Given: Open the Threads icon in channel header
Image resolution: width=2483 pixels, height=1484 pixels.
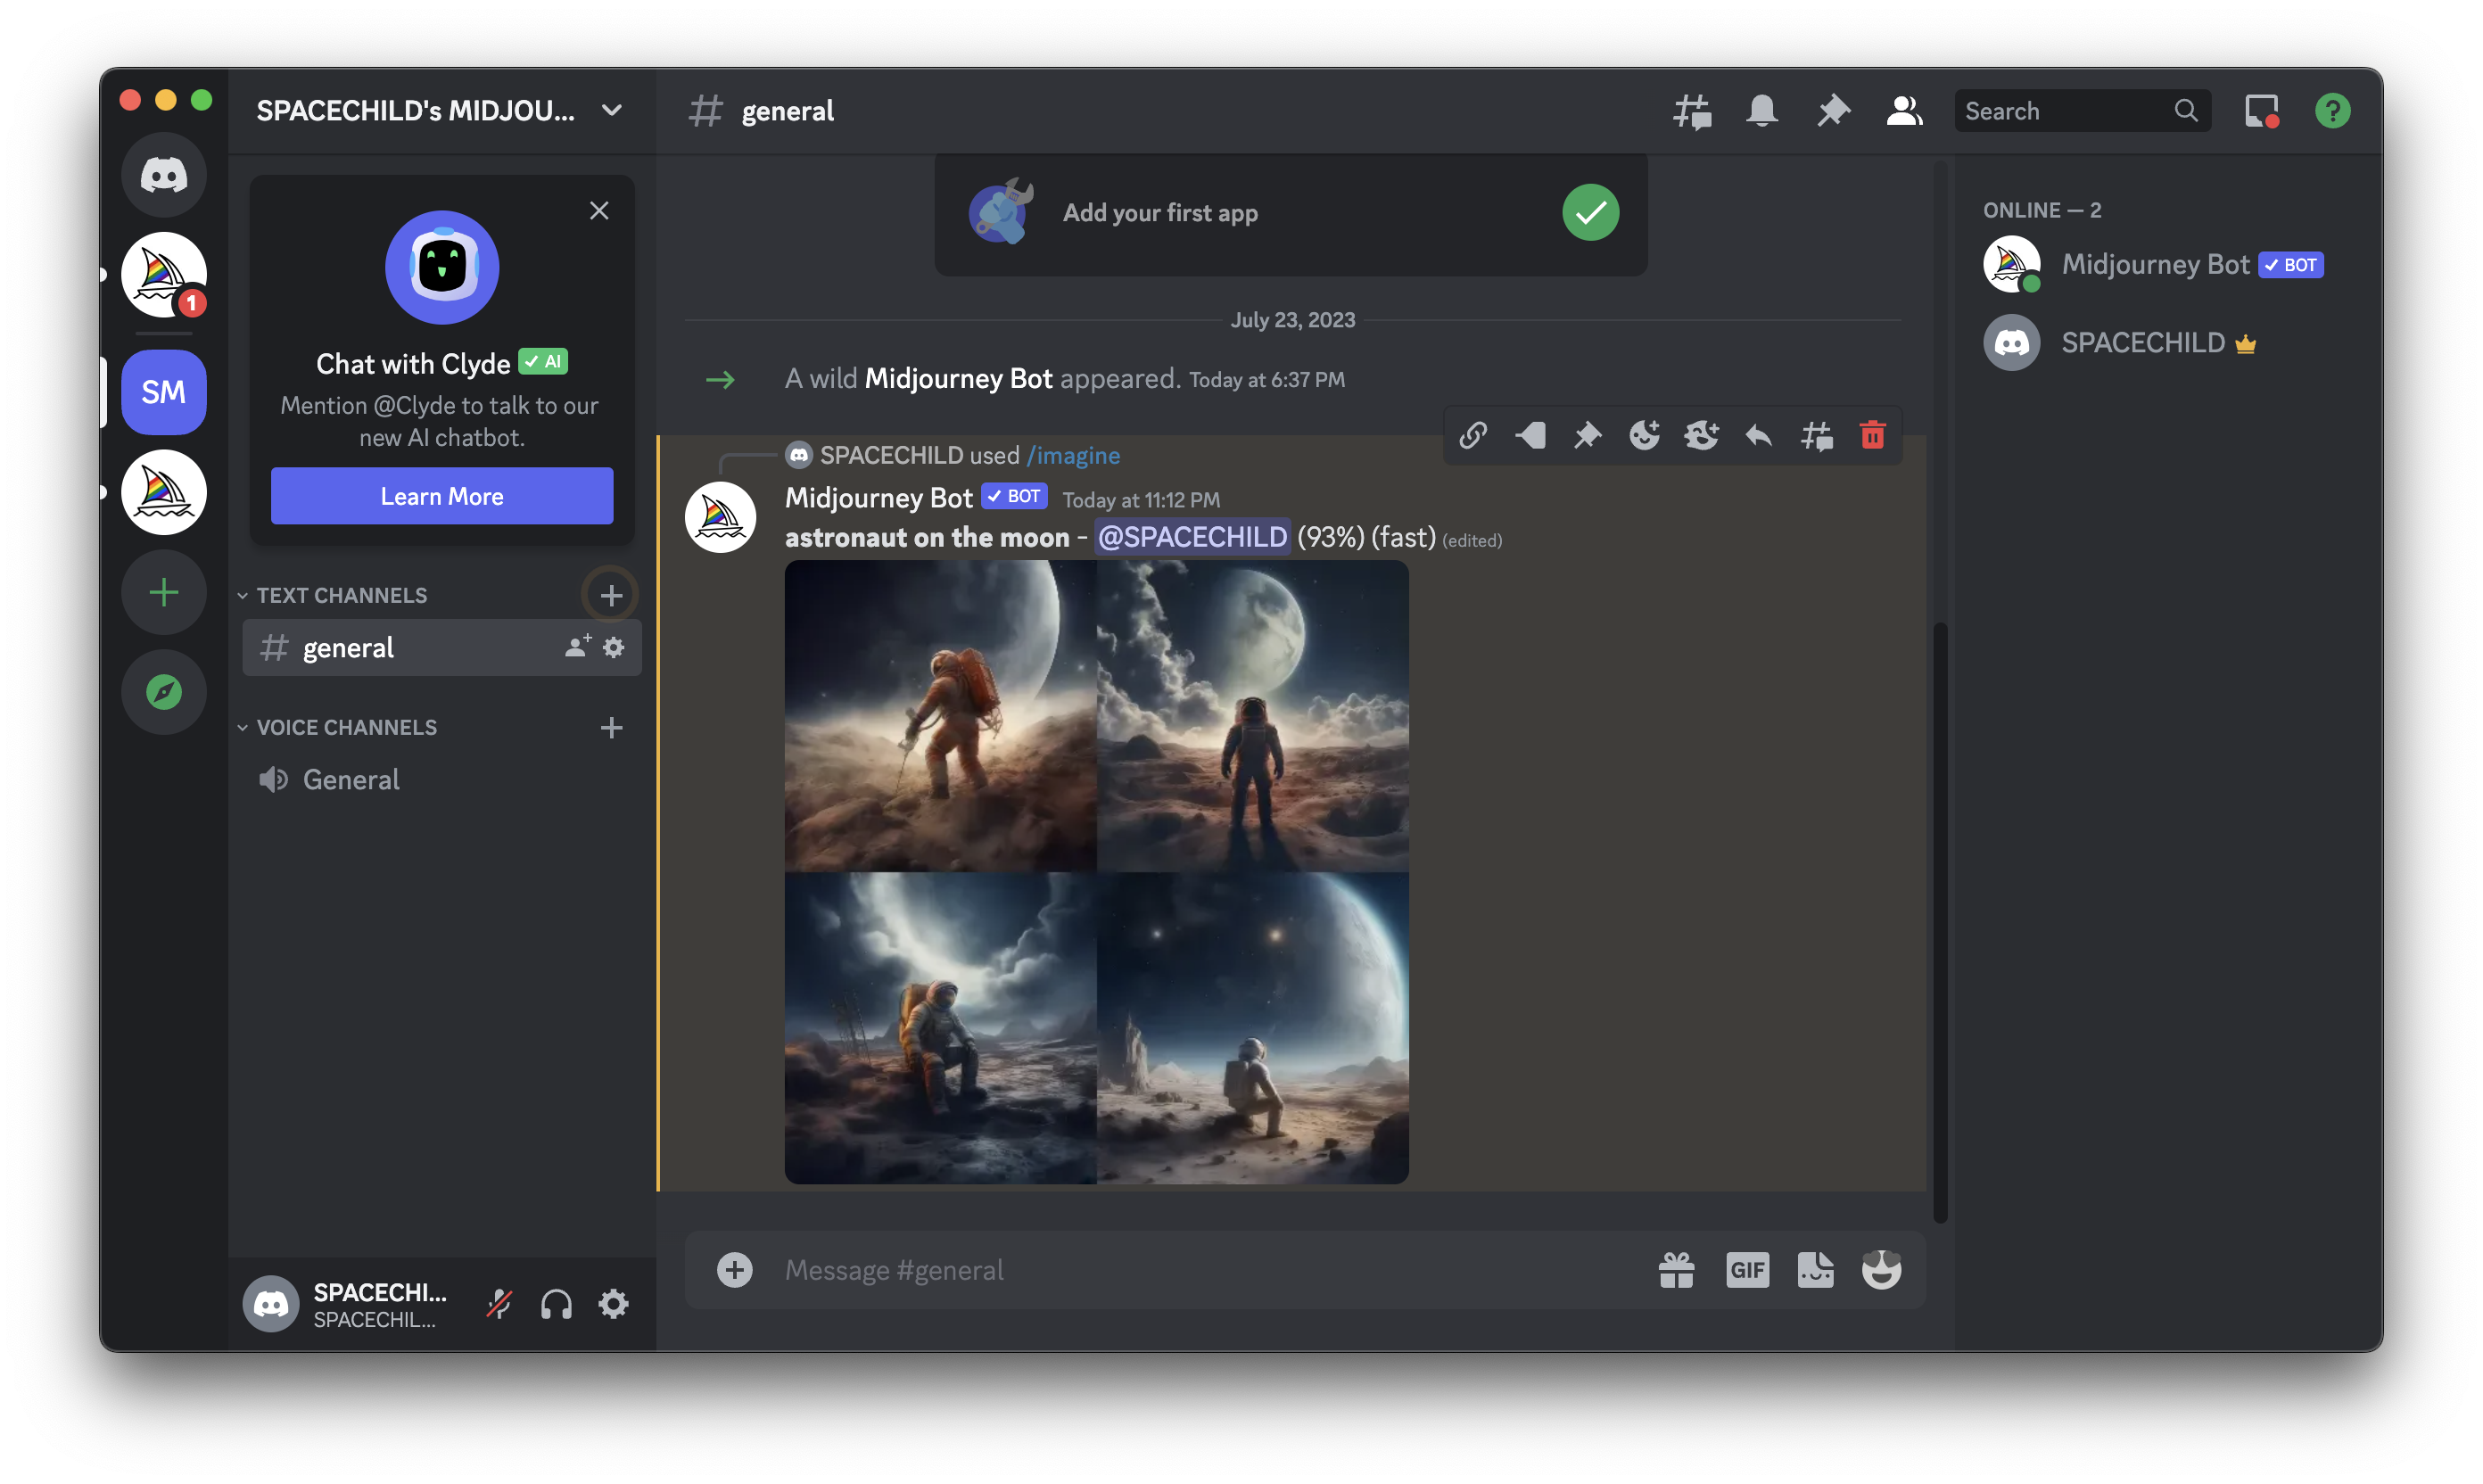Looking at the screenshot, I should 1692,111.
